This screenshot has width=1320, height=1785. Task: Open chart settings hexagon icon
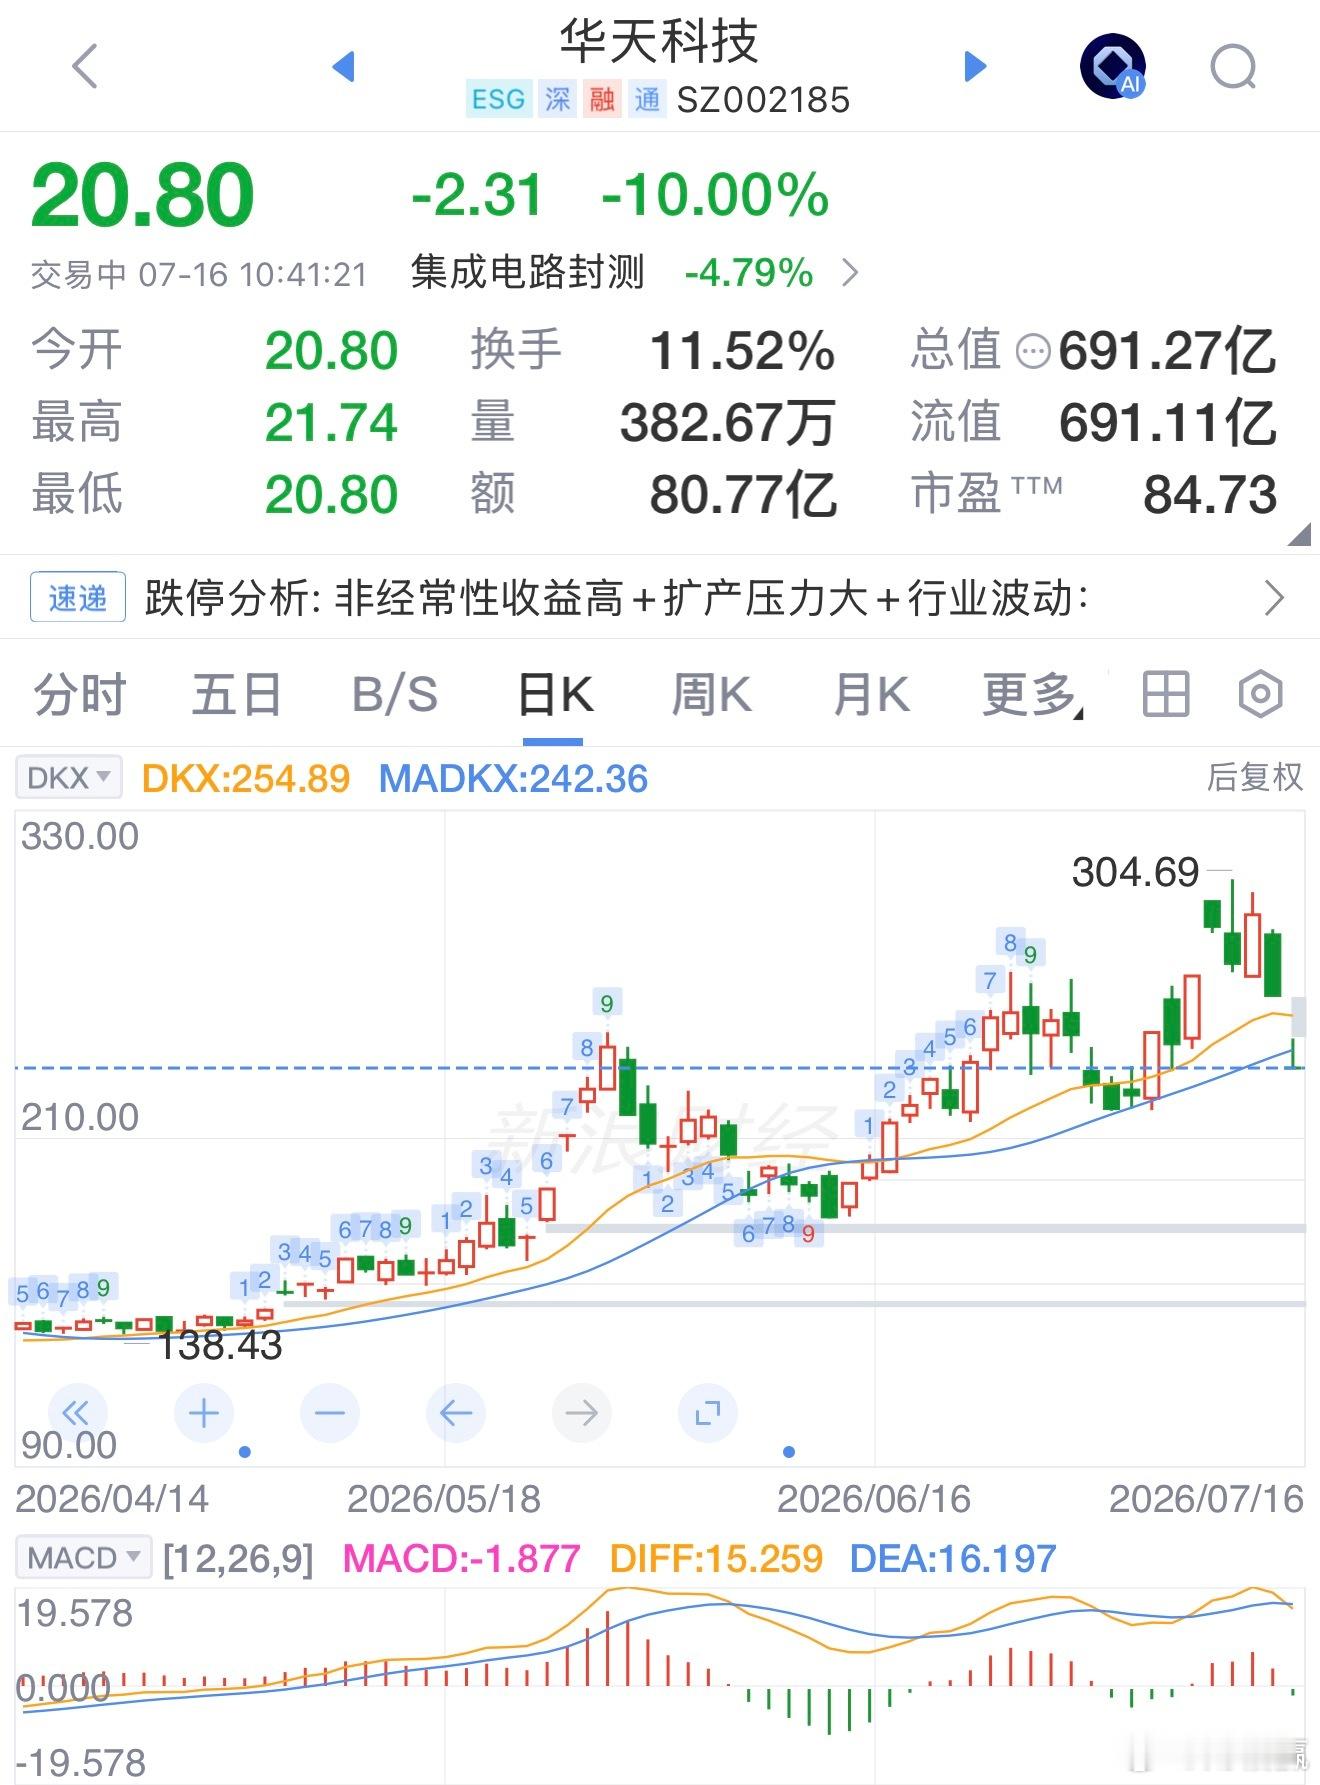pyautogui.click(x=1260, y=694)
